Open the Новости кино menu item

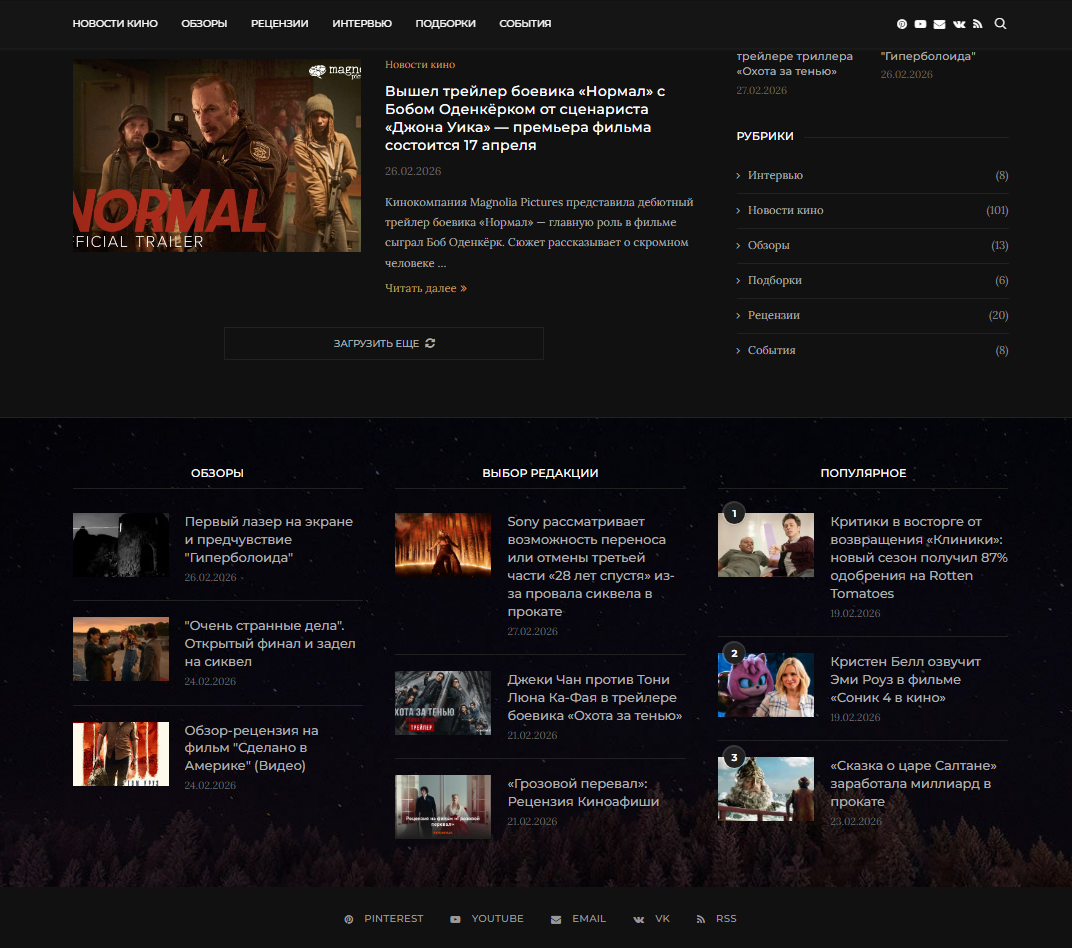click(x=115, y=23)
